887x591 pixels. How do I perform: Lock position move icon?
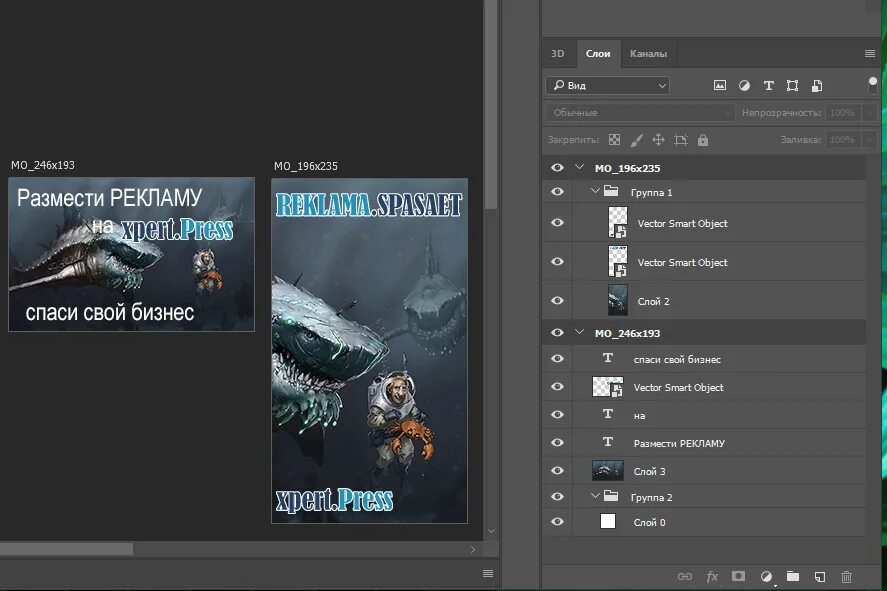[658, 140]
